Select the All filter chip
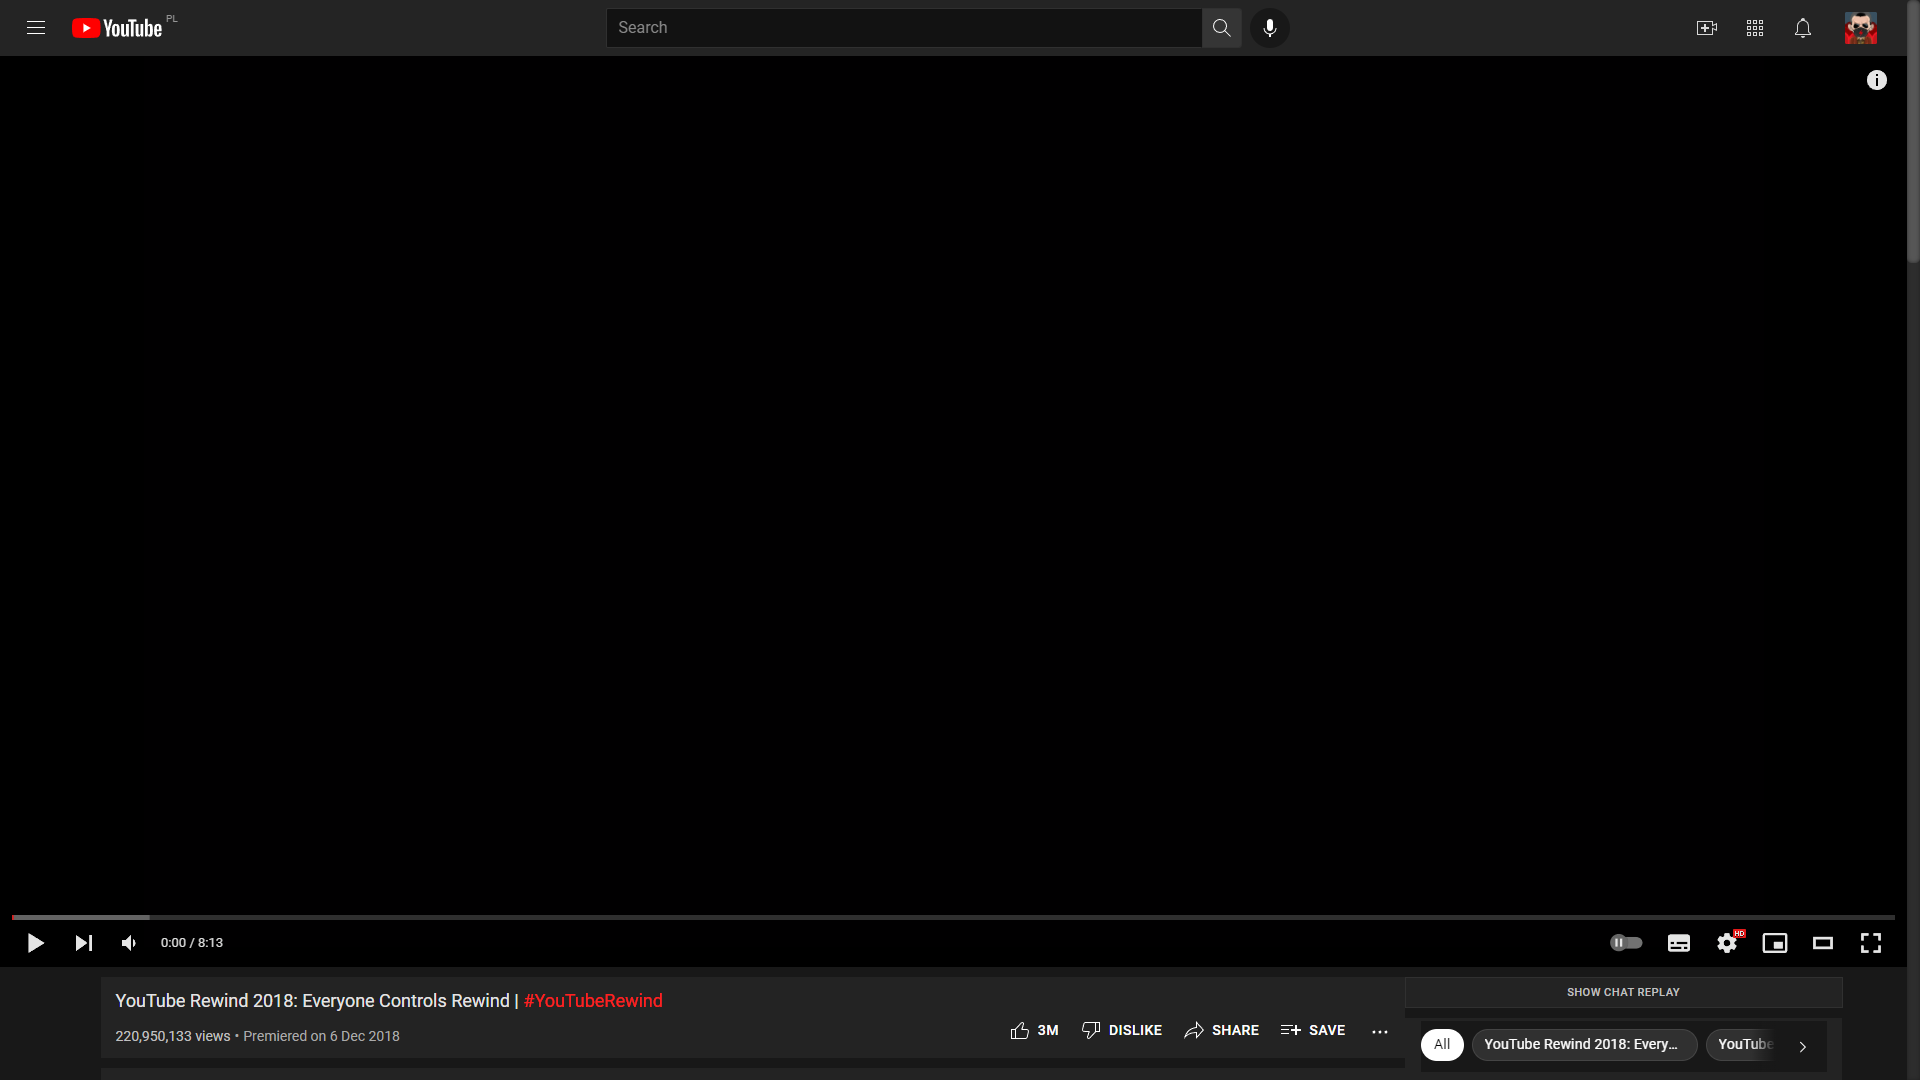 point(1442,1044)
